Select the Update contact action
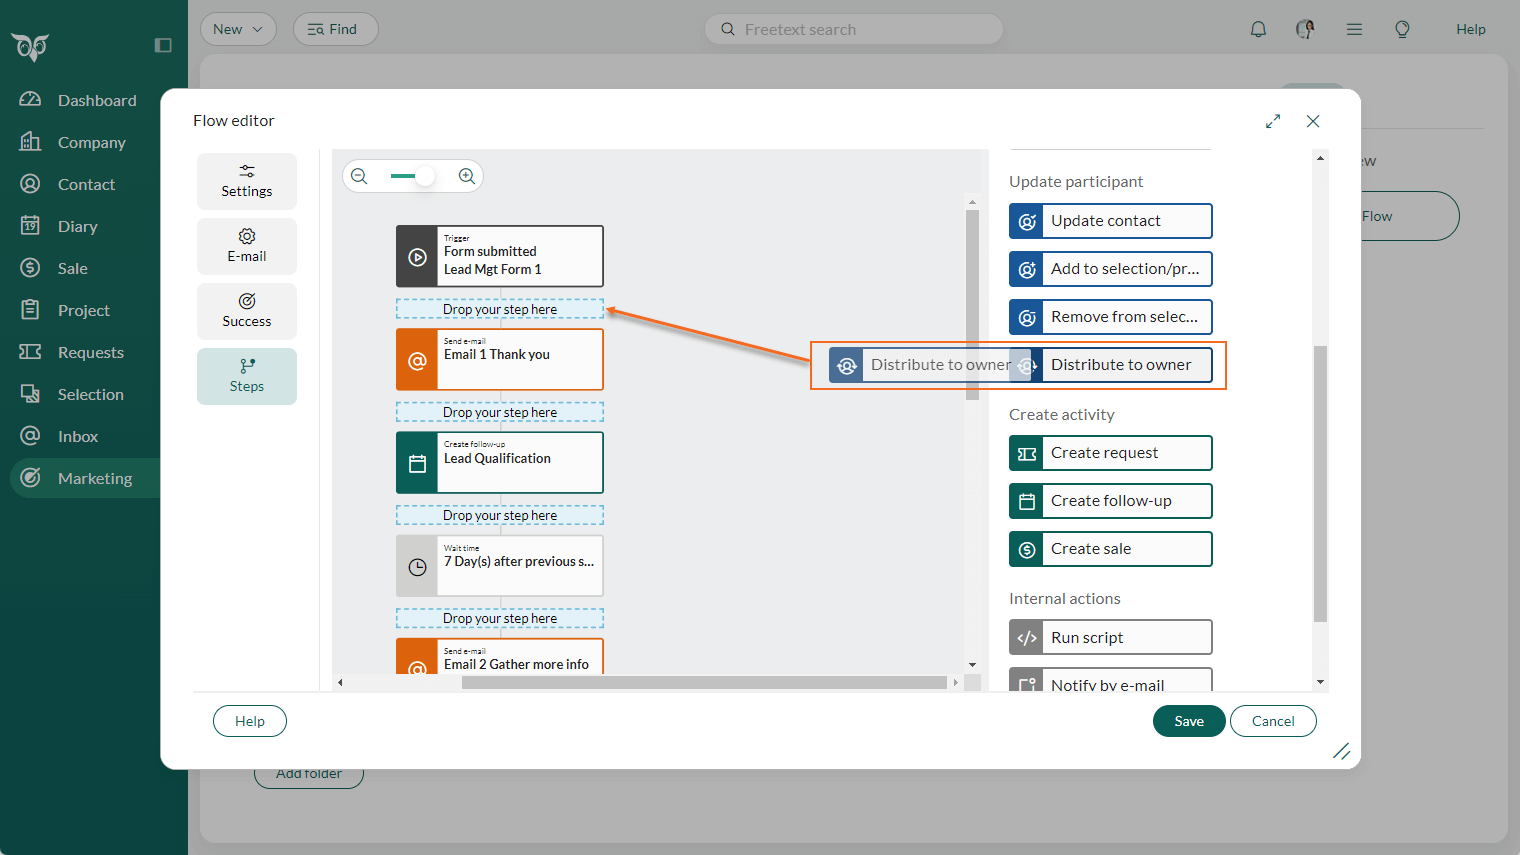This screenshot has height=855, width=1520. pyautogui.click(x=1110, y=221)
